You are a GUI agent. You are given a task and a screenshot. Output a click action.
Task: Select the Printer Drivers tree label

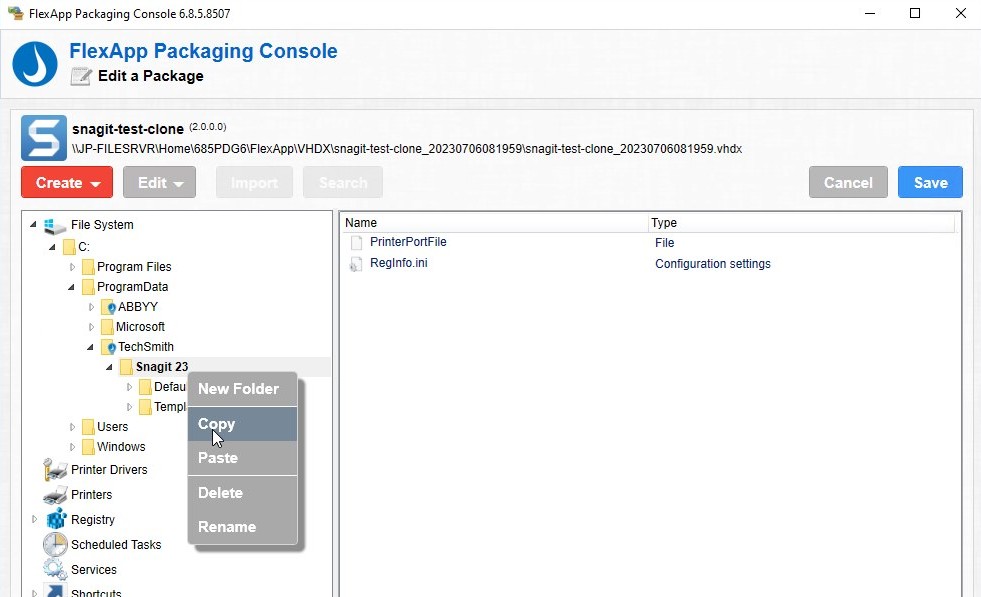click(109, 469)
